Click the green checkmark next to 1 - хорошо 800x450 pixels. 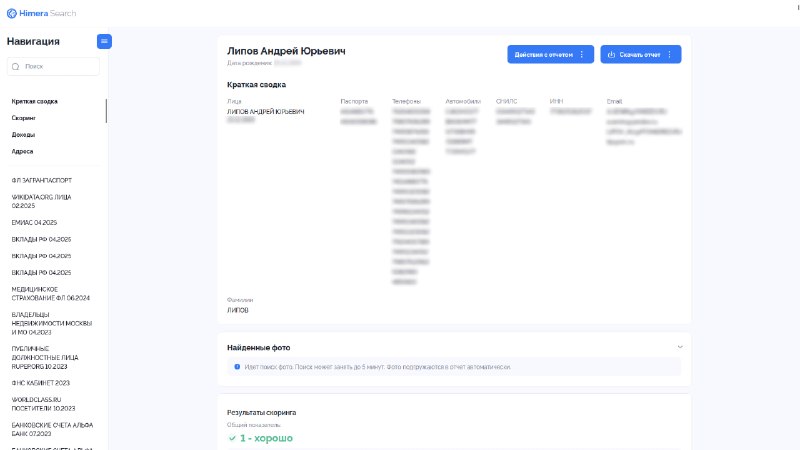pyautogui.click(x=232, y=438)
